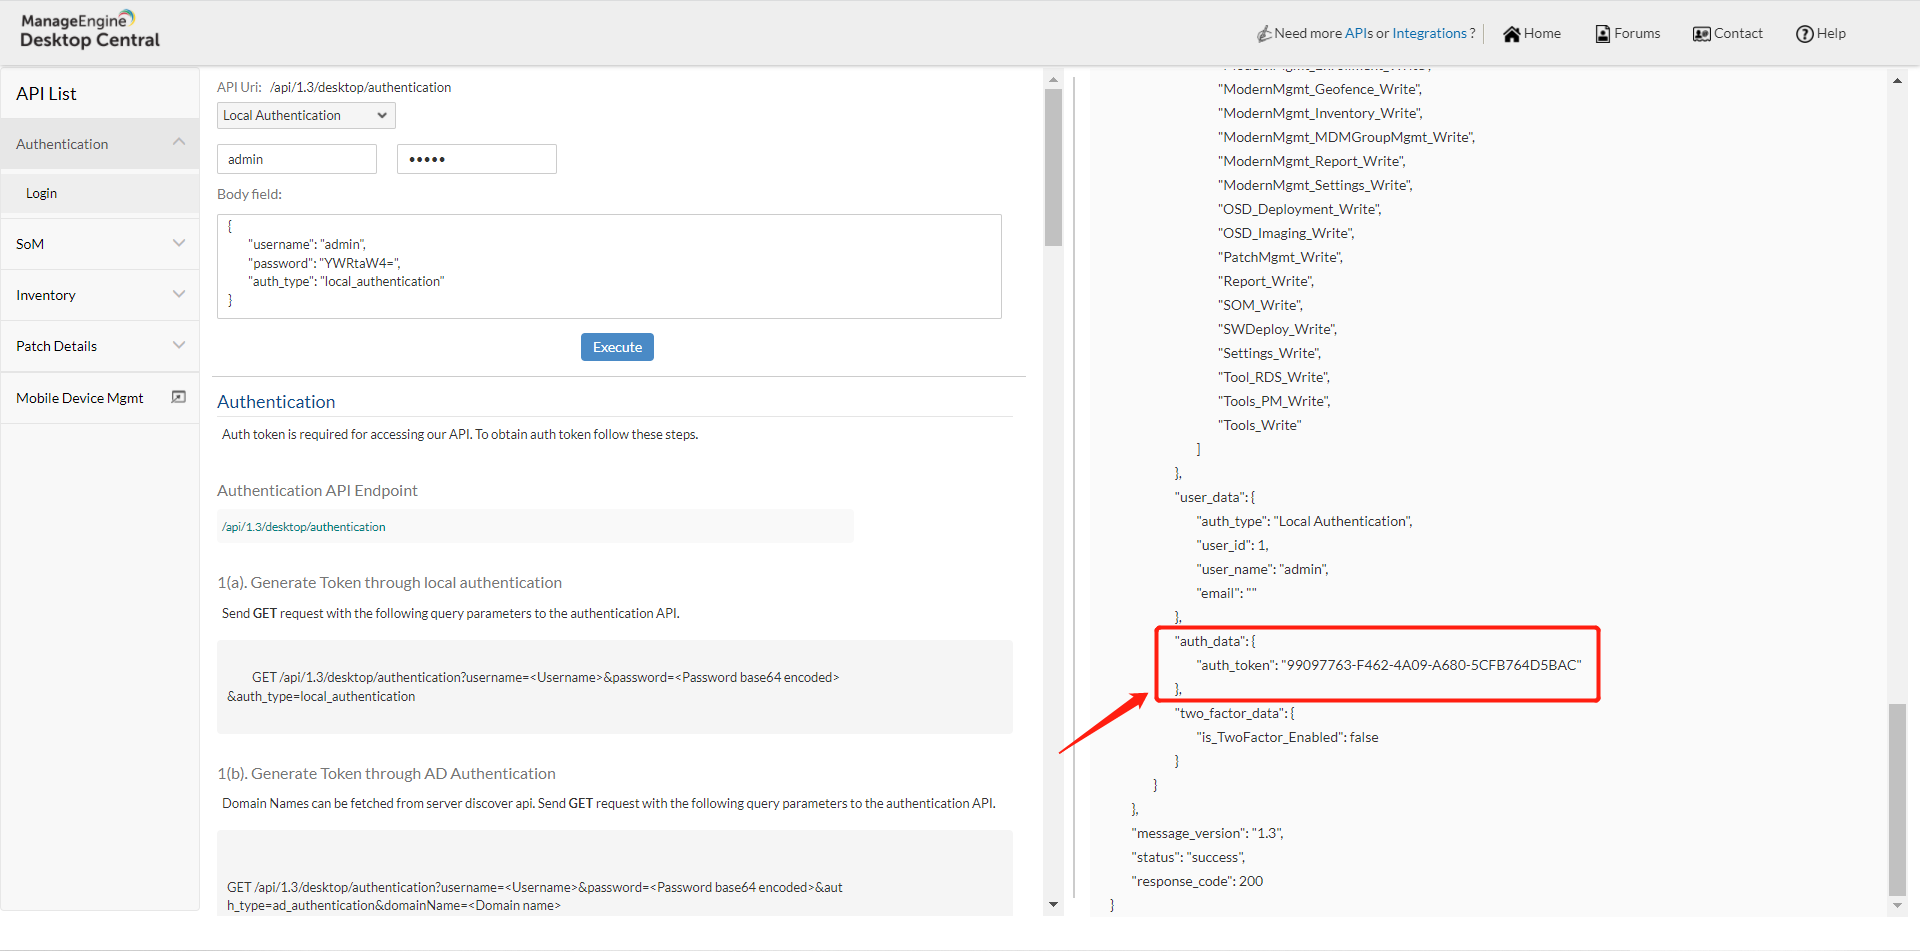This screenshot has width=1920, height=951.
Task: Click the Home house icon
Action: (1512, 34)
